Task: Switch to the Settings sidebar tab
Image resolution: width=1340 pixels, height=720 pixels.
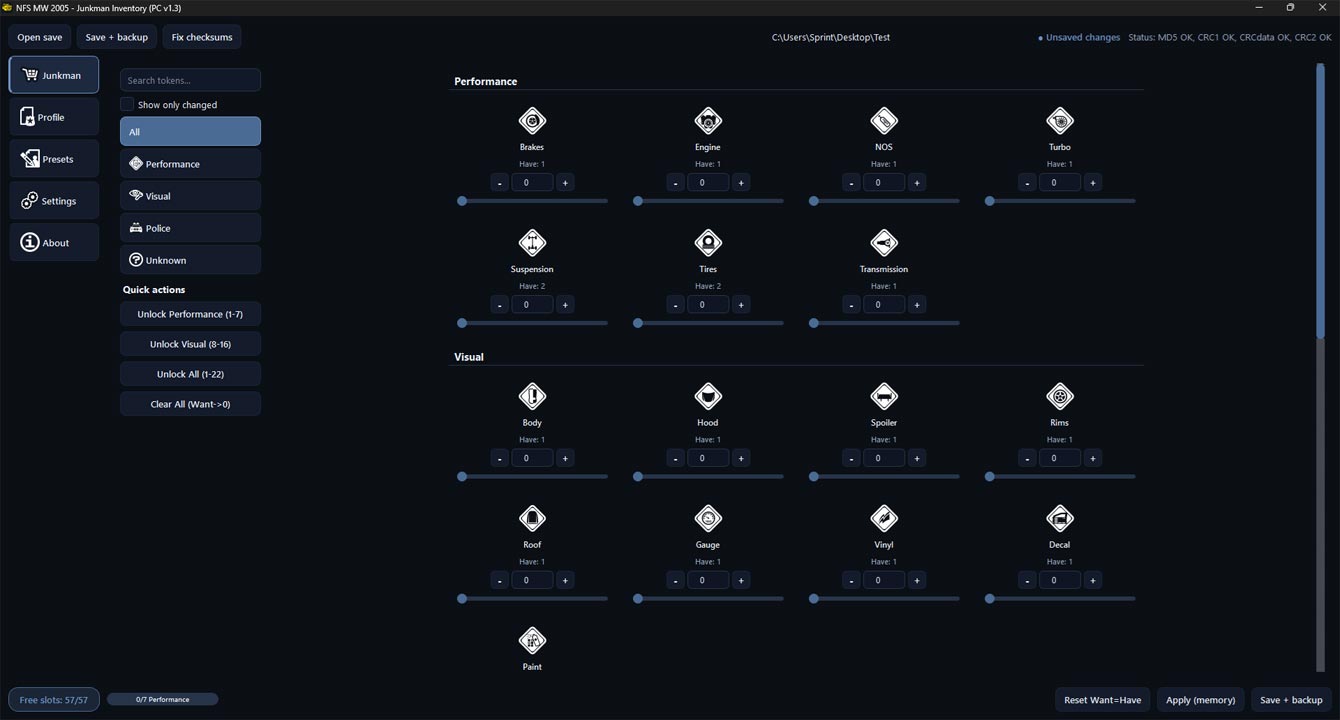Action: coord(54,201)
